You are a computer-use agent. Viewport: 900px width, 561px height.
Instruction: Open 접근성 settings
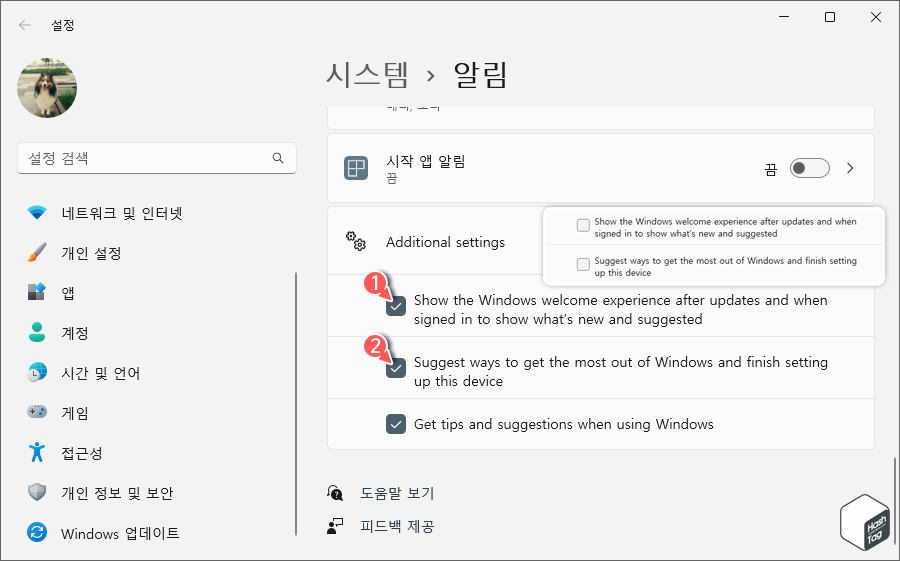pyautogui.click(x=82, y=453)
